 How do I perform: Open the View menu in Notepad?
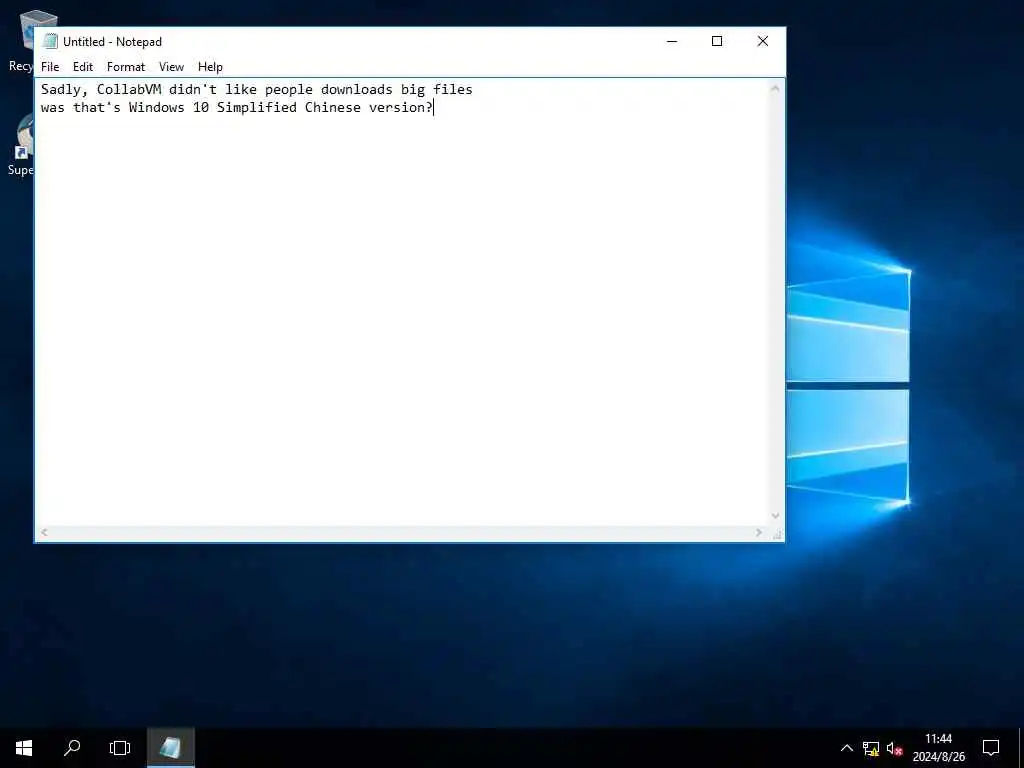tap(171, 67)
